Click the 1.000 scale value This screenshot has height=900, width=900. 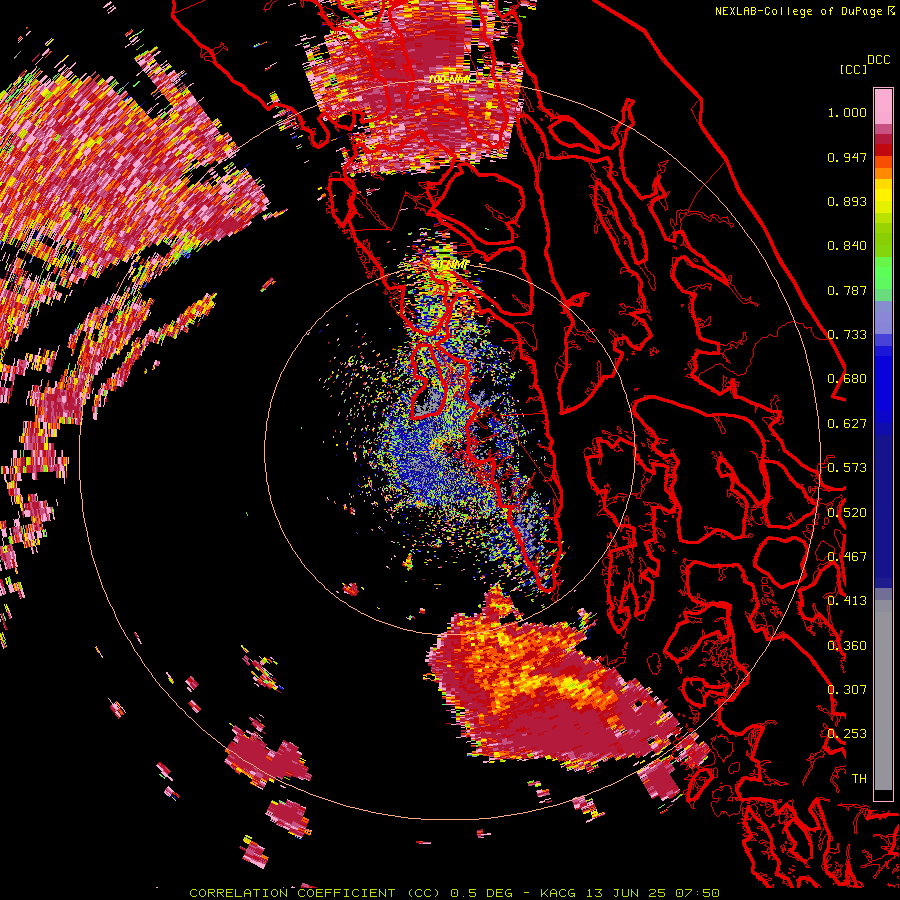pyautogui.click(x=847, y=112)
